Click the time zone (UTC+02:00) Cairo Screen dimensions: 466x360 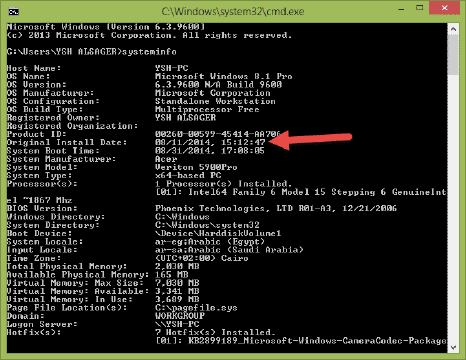point(202,258)
